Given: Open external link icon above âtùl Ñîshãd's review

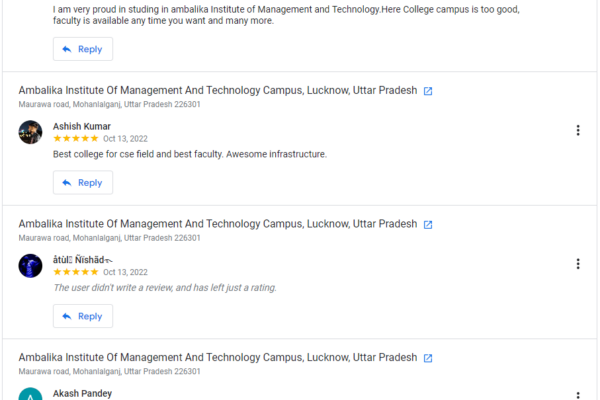Looking at the screenshot, I should tap(428, 225).
